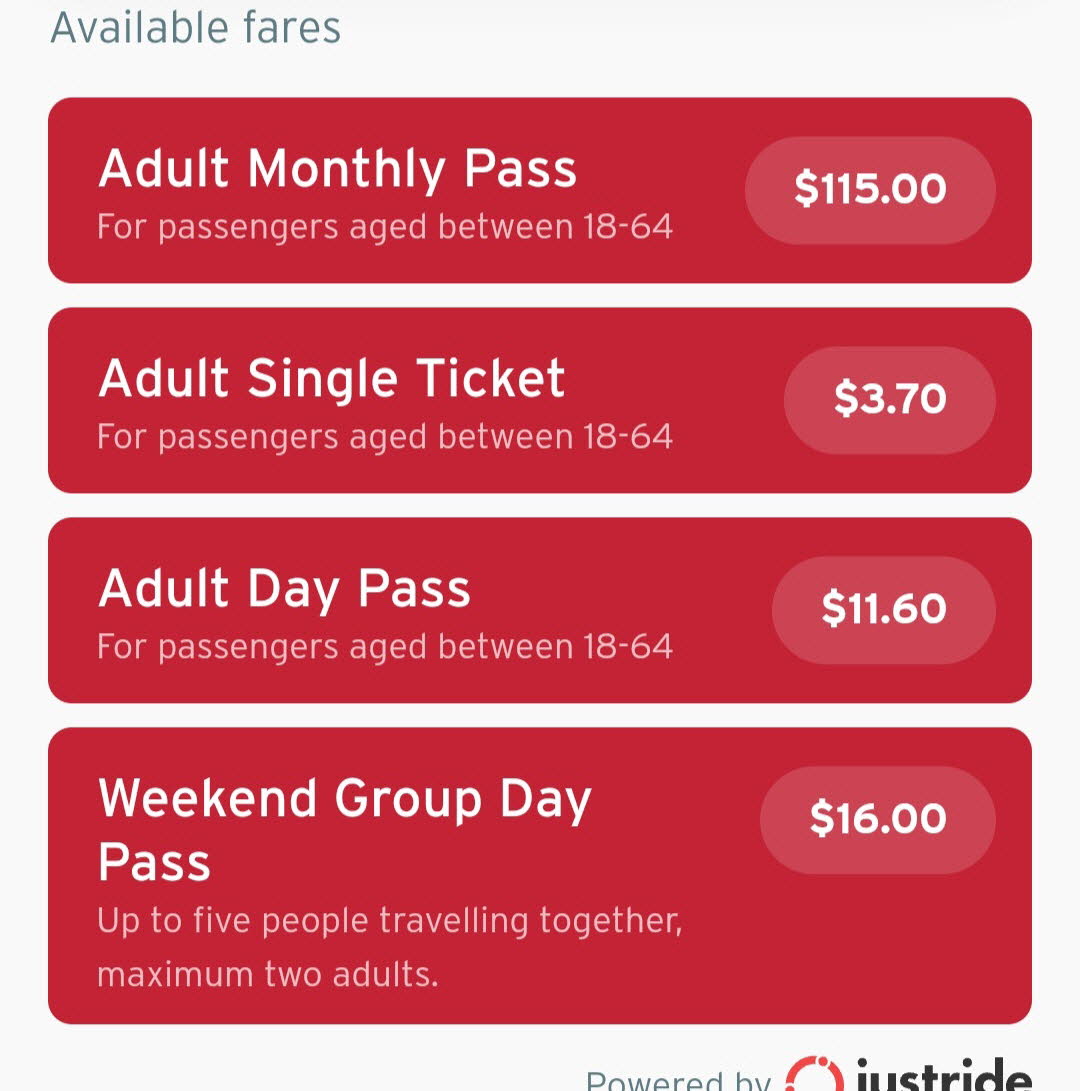Click empty red area of Weekend Group card

870,960
